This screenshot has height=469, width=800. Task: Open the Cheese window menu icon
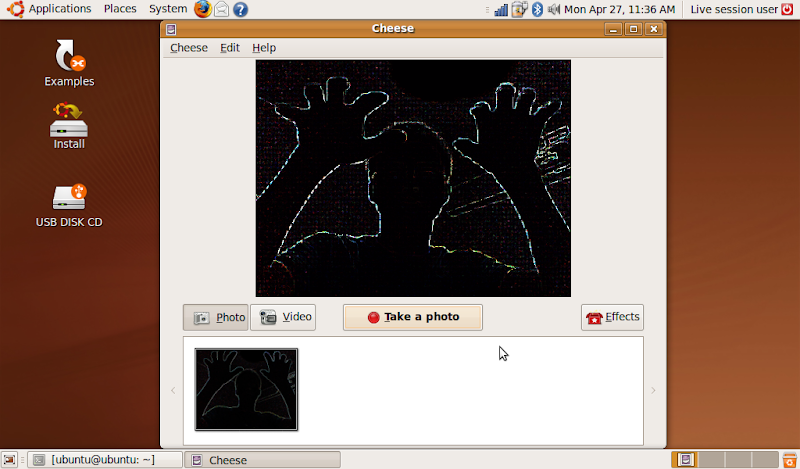[171, 30]
